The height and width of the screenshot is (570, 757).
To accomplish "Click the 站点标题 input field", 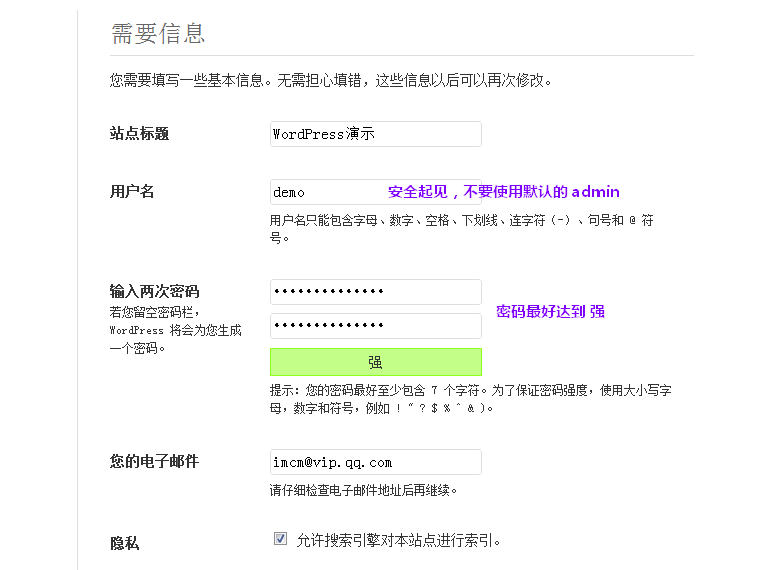I will tap(375, 134).
